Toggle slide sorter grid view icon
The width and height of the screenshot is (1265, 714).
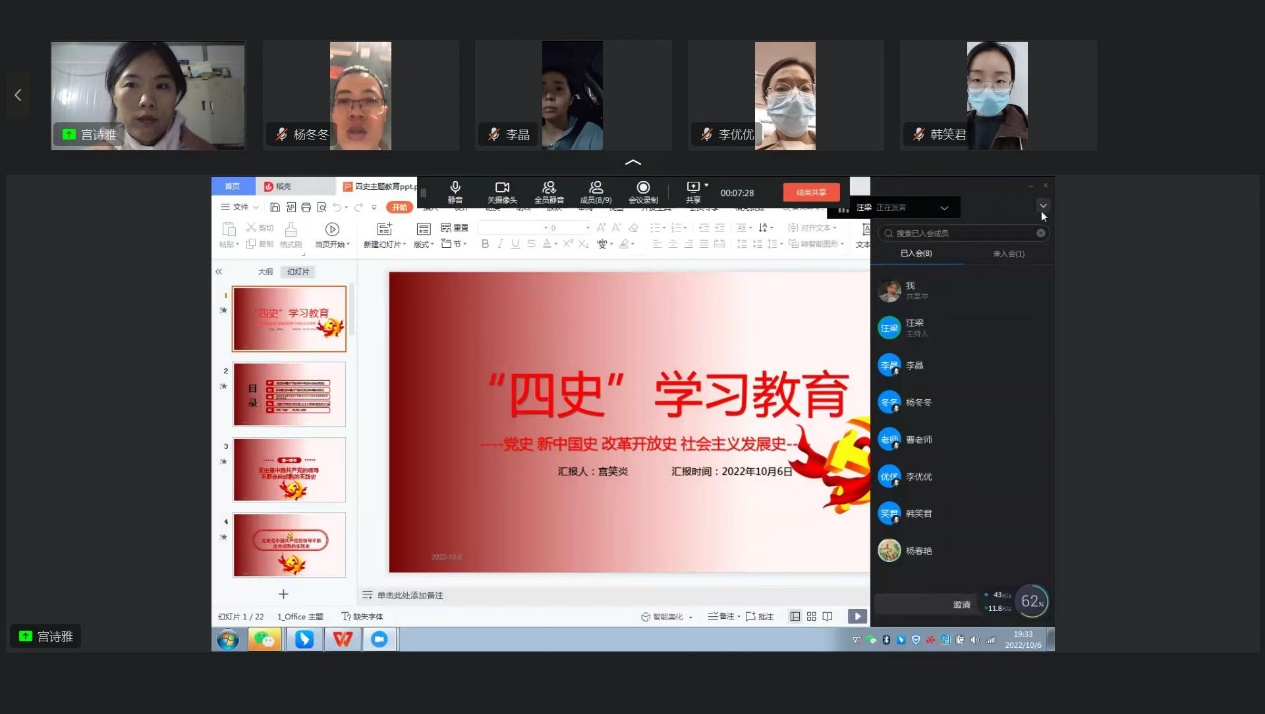pos(811,617)
